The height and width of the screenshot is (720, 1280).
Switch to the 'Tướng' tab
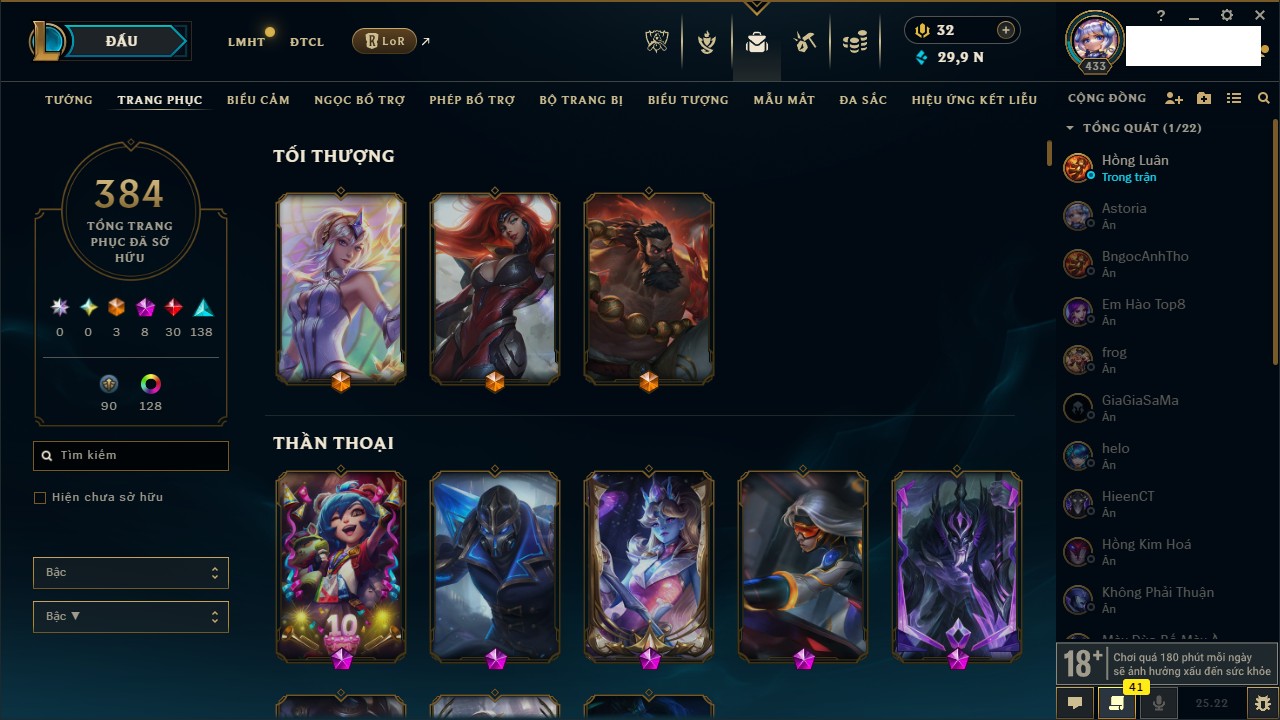69,100
